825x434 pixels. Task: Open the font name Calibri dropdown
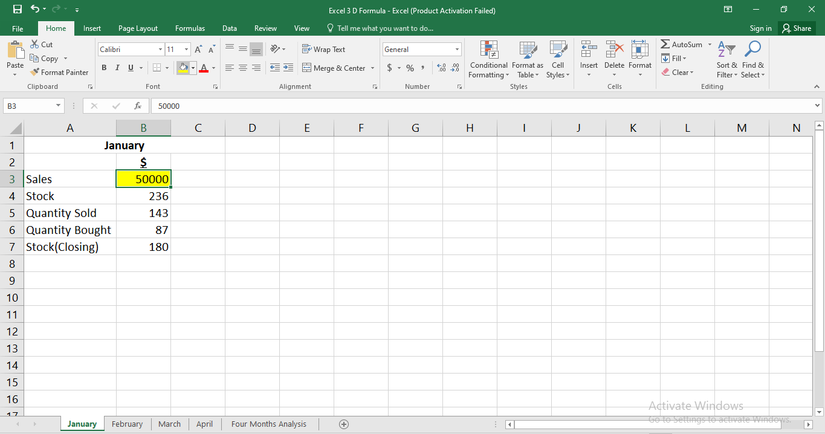click(x=160, y=49)
